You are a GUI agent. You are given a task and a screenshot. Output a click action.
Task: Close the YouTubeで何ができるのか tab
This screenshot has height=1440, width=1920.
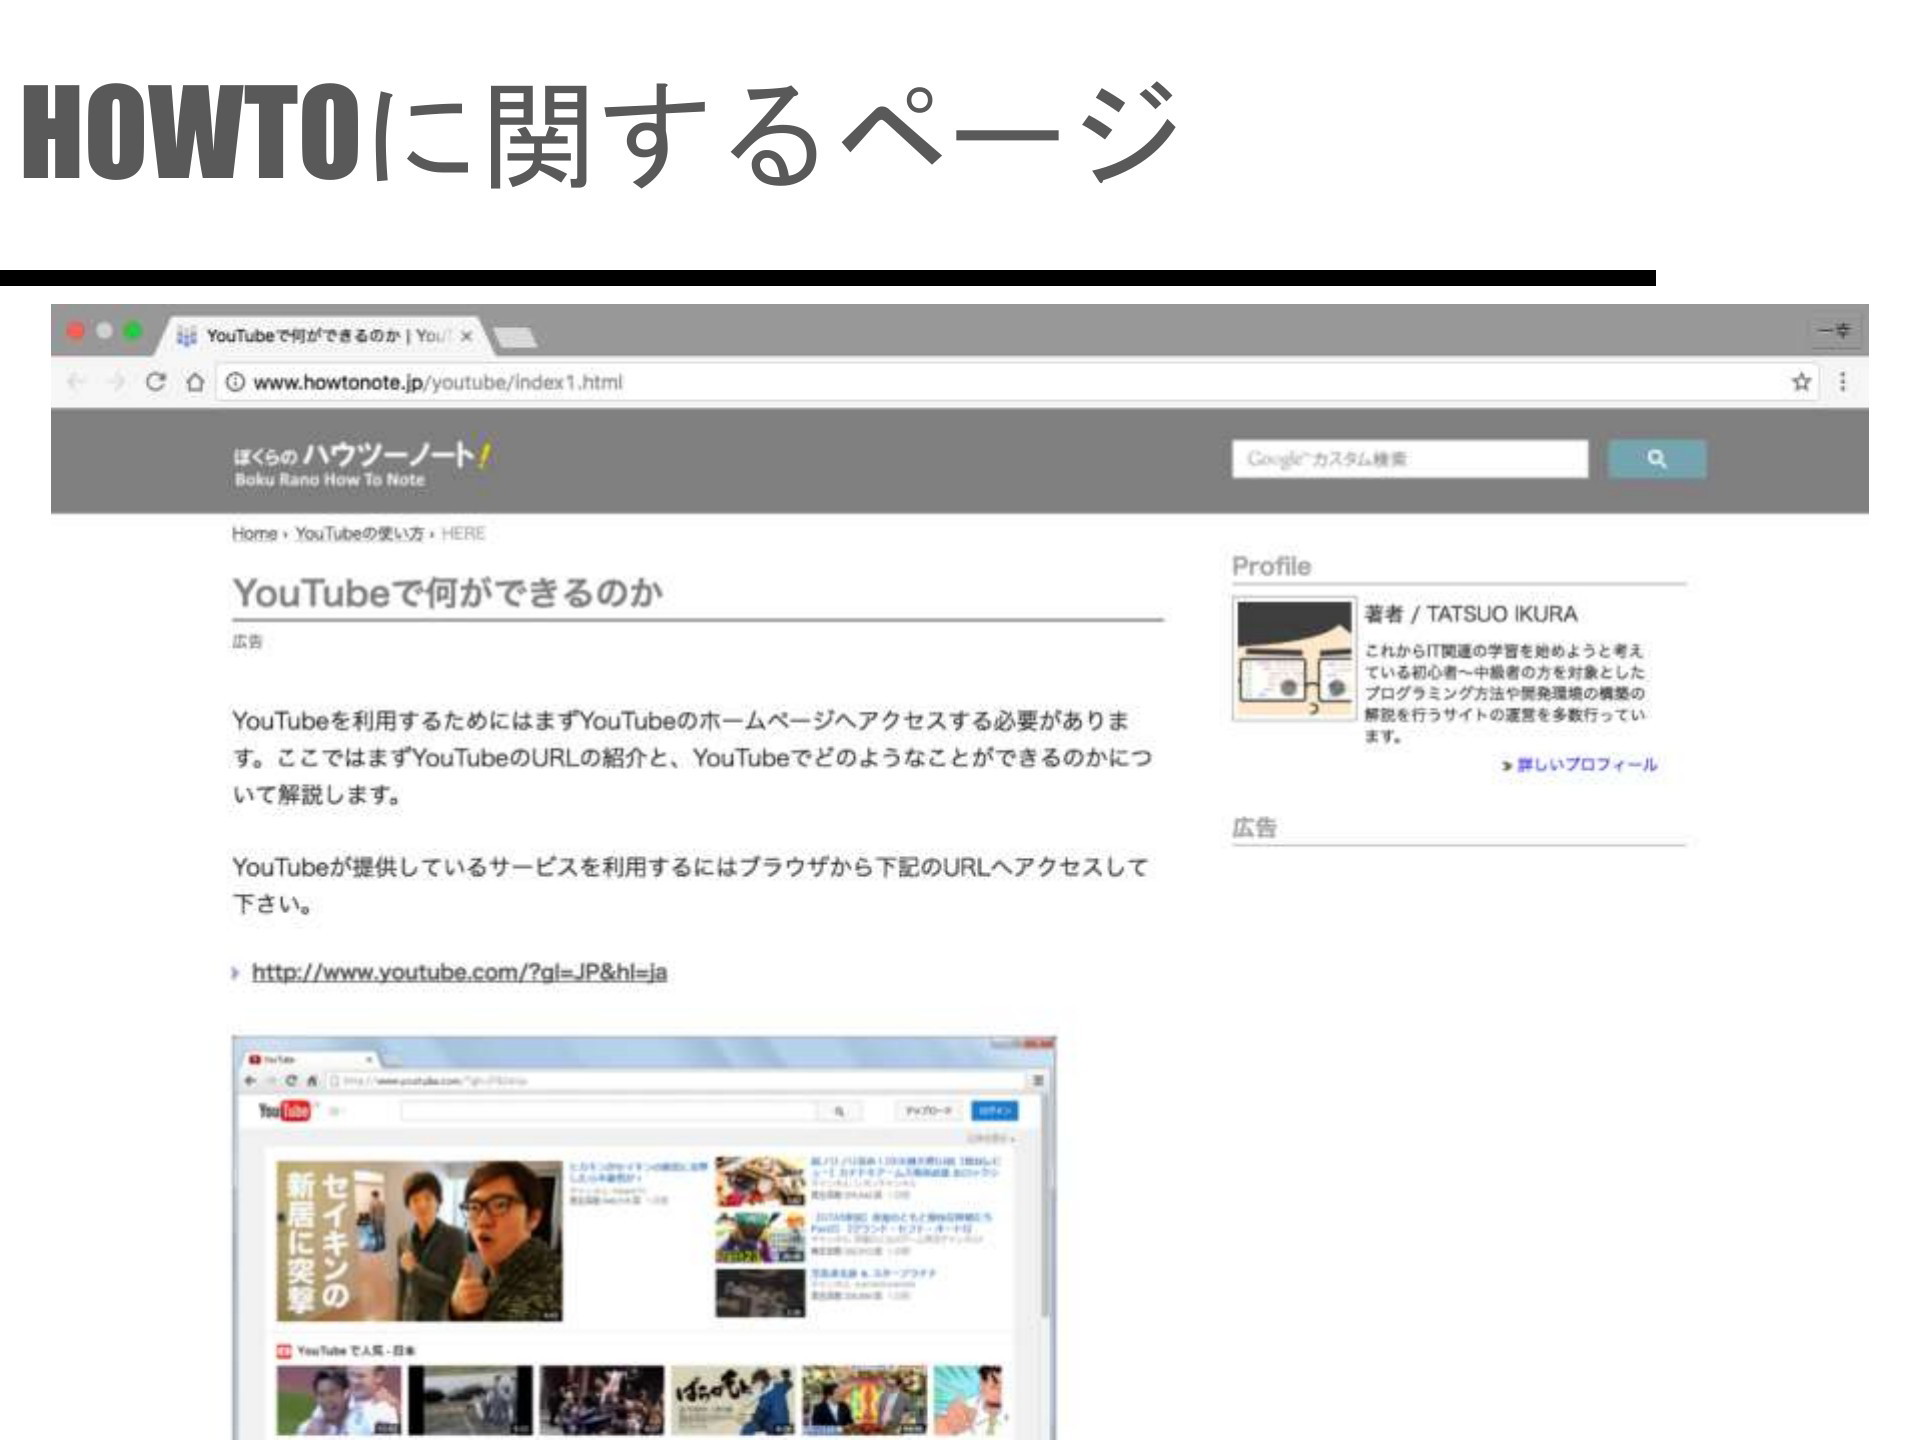point(466,337)
